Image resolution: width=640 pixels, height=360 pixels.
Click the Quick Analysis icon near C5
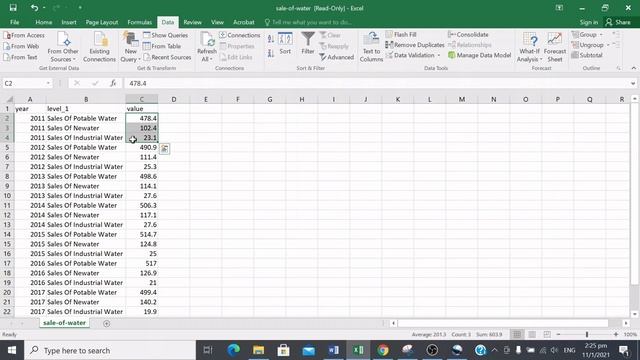click(164, 149)
